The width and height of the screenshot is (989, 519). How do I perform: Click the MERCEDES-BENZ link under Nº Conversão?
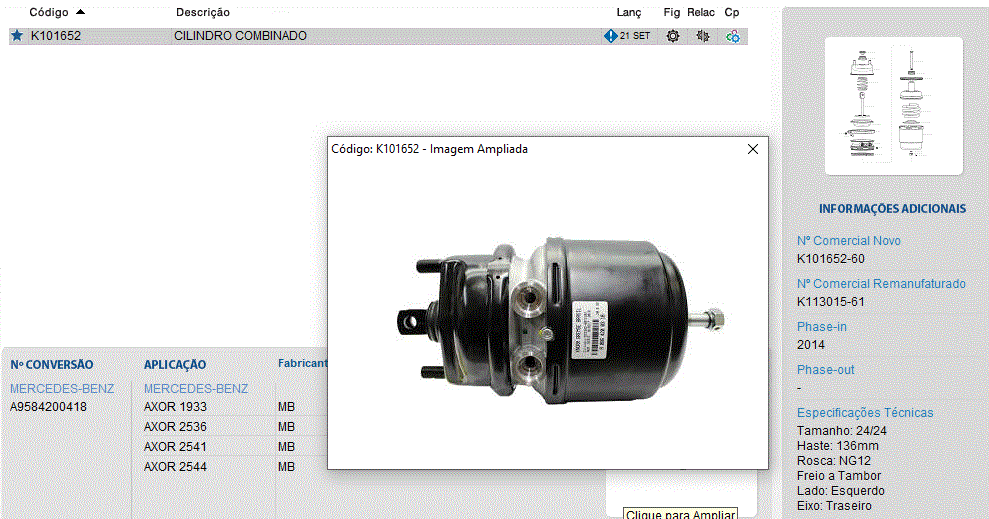click(62, 388)
